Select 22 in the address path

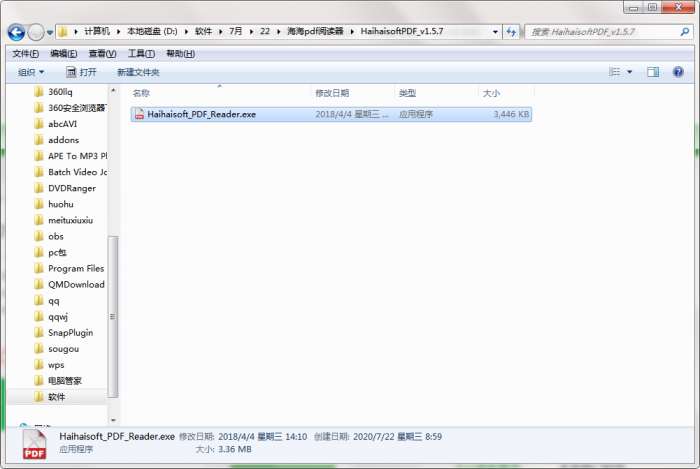(265, 31)
